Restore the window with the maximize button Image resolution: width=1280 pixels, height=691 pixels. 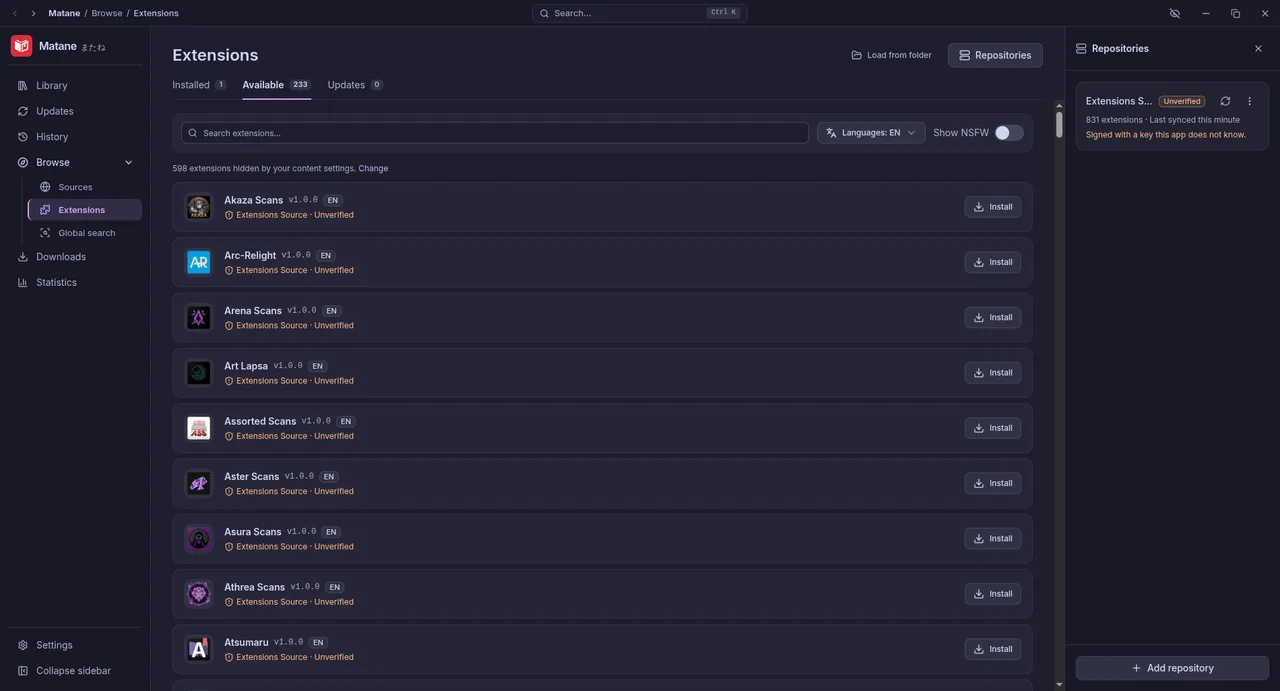(1235, 13)
